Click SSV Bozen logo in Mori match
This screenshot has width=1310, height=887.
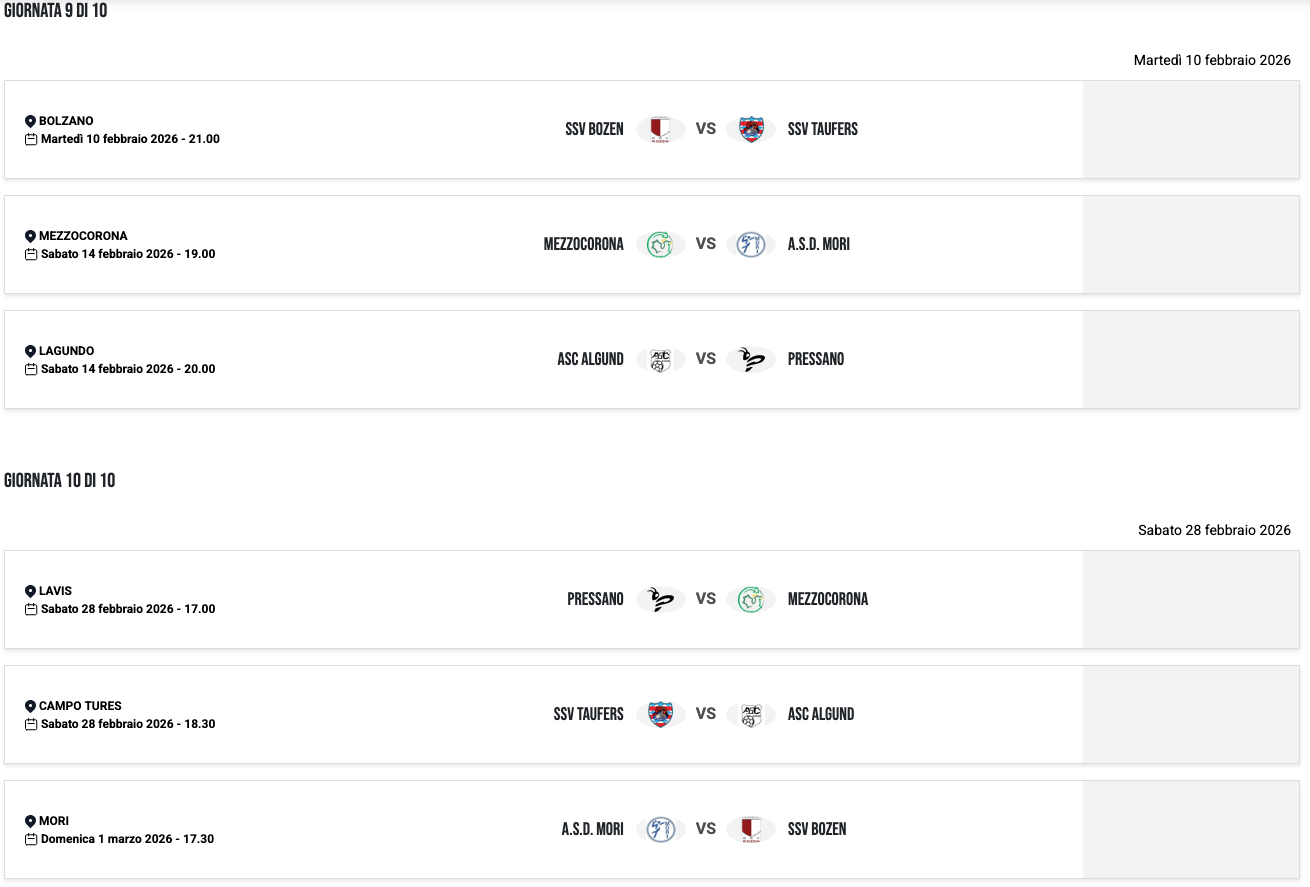coord(750,829)
